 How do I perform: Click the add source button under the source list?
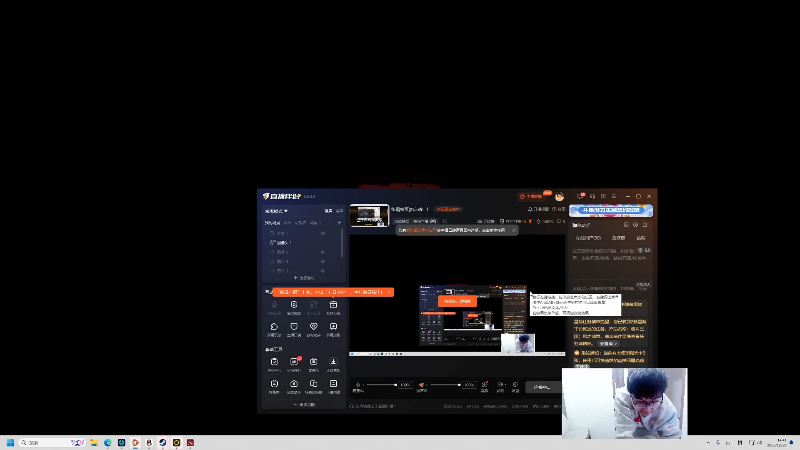pyautogui.click(x=304, y=278)
